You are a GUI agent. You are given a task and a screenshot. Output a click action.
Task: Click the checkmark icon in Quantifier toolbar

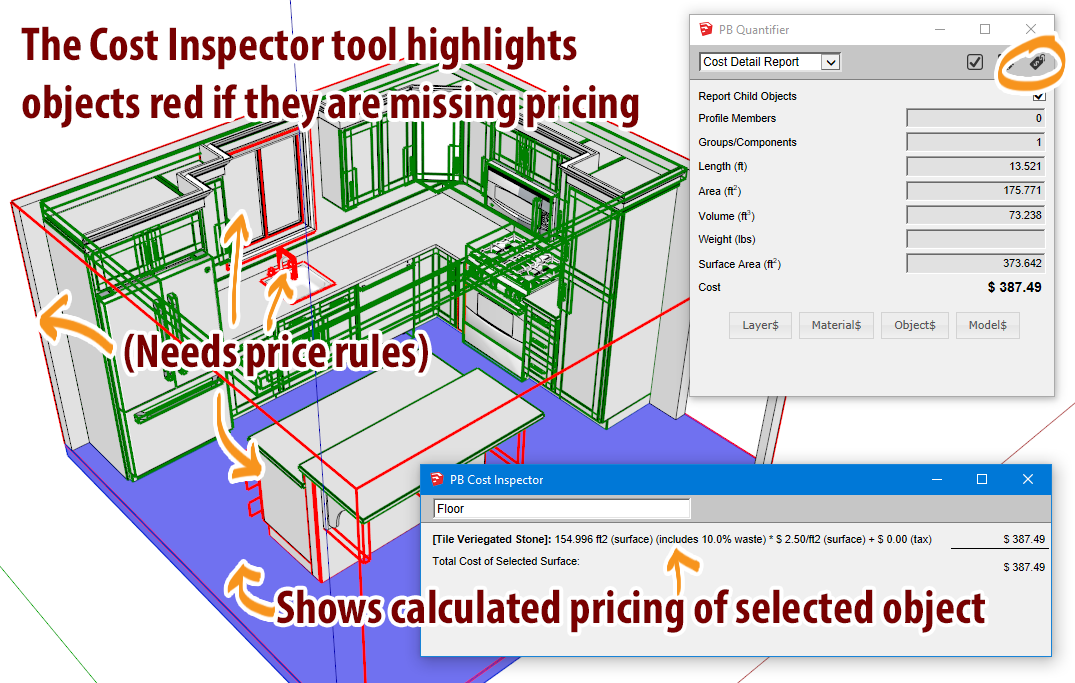pyautogui.click(x=975, y=62)
